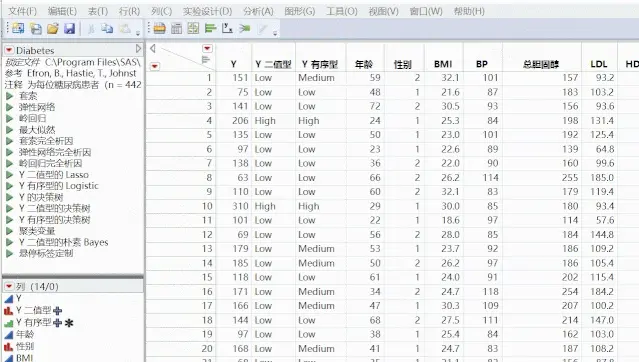Viewport: 639px width, 362px height.
Task: Click the JMP home window toolbar icon
Action: (18, 29)
